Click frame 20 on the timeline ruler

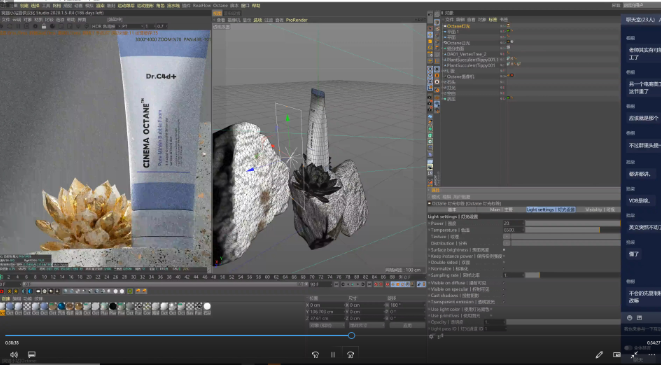(89, 277)
